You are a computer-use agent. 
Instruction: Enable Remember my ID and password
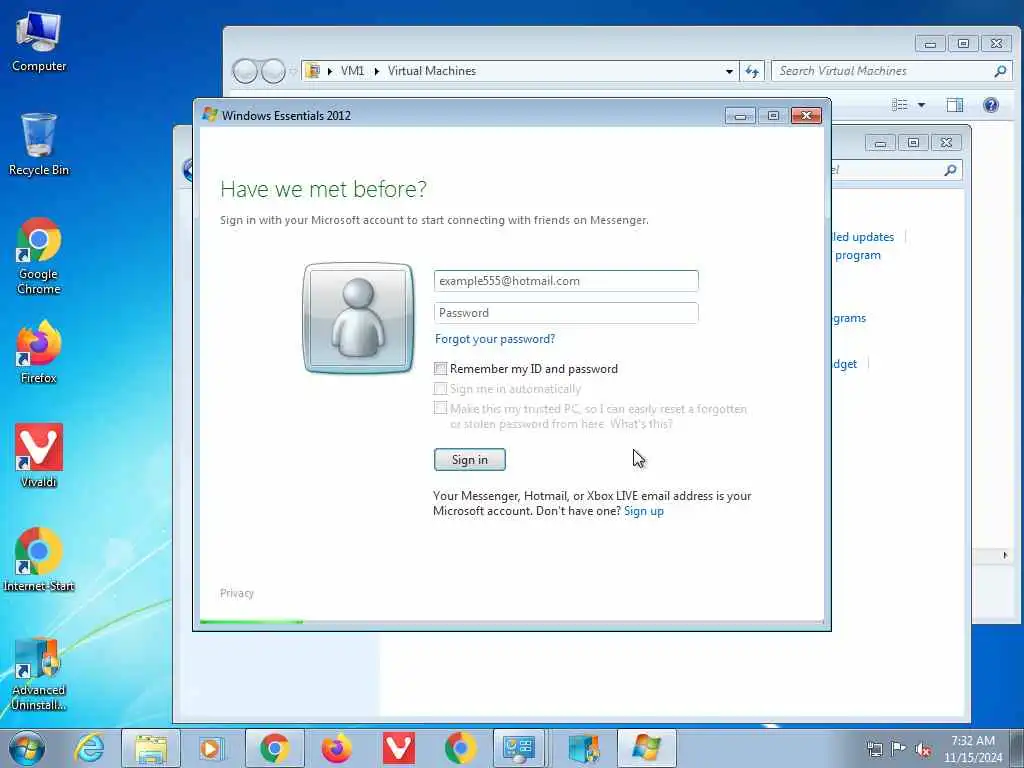coord(441,369)
